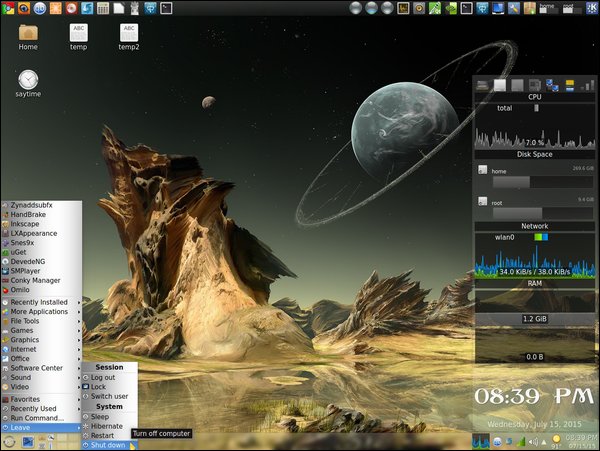The height and width of the screenshot is (451, 600).
Task: Launch the calculator from top panel
Action: coord(103,8)
